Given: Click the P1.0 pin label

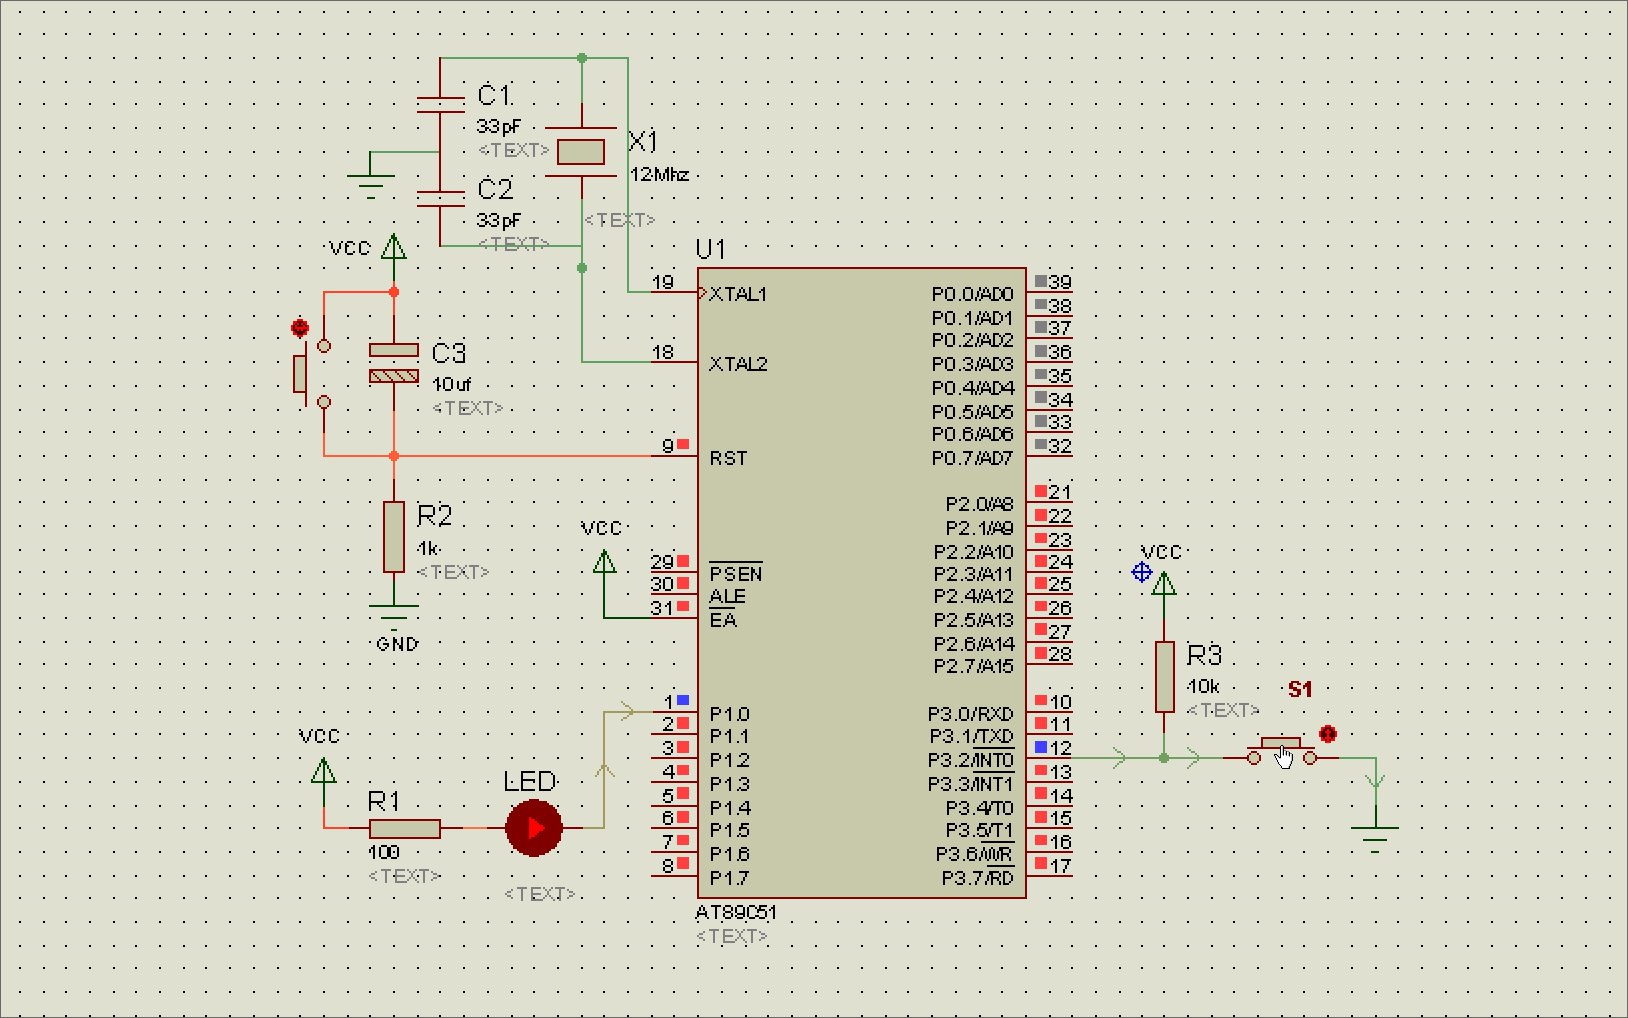Looking at the screenshot, I should [x=729, y=714].
